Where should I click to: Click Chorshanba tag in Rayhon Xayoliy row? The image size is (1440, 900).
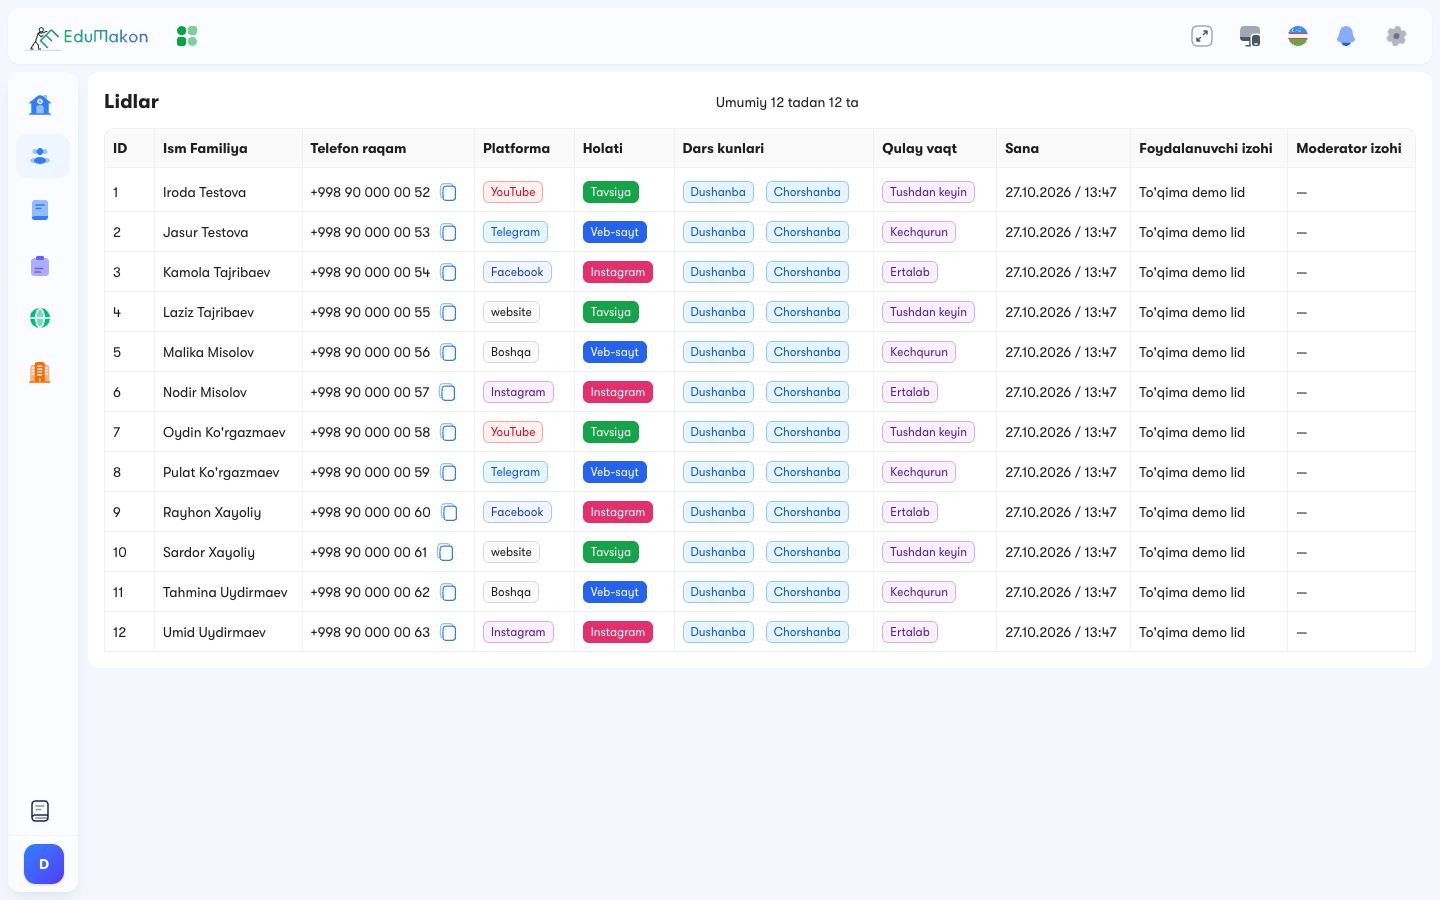(807, 512)
